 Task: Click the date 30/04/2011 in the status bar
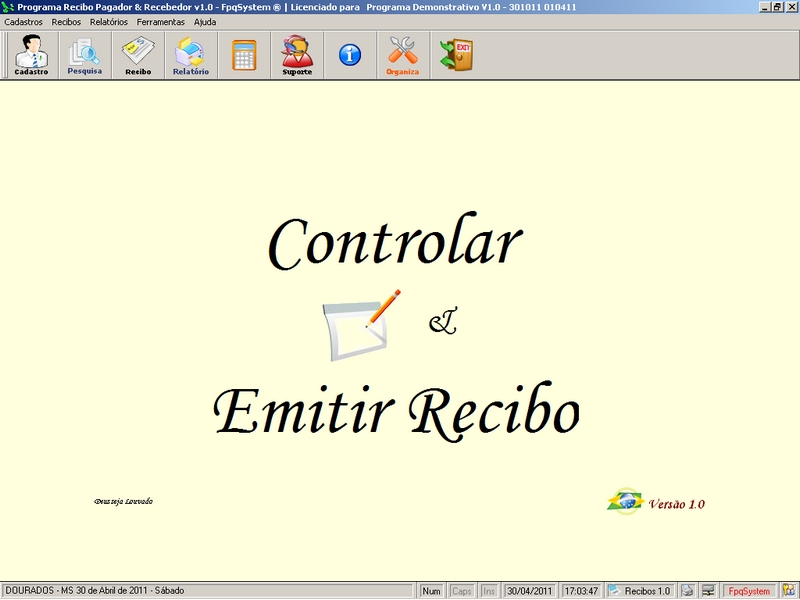pyautogui.click(x=527, y=590)
